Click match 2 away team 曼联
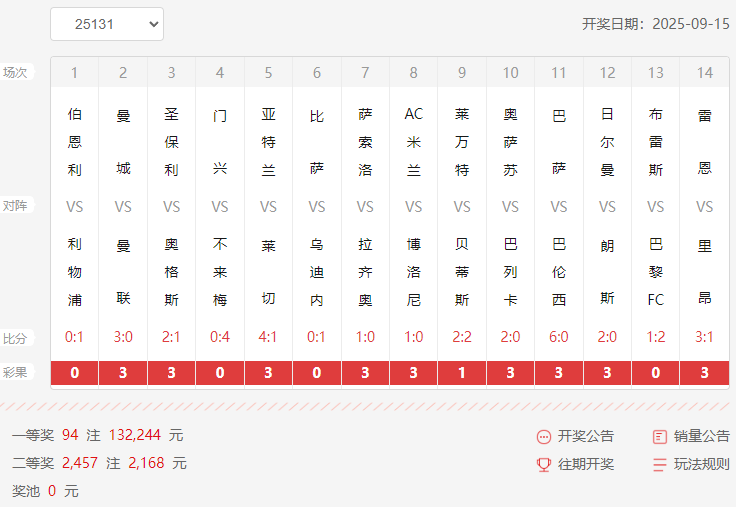 click(x=123, y=272)
